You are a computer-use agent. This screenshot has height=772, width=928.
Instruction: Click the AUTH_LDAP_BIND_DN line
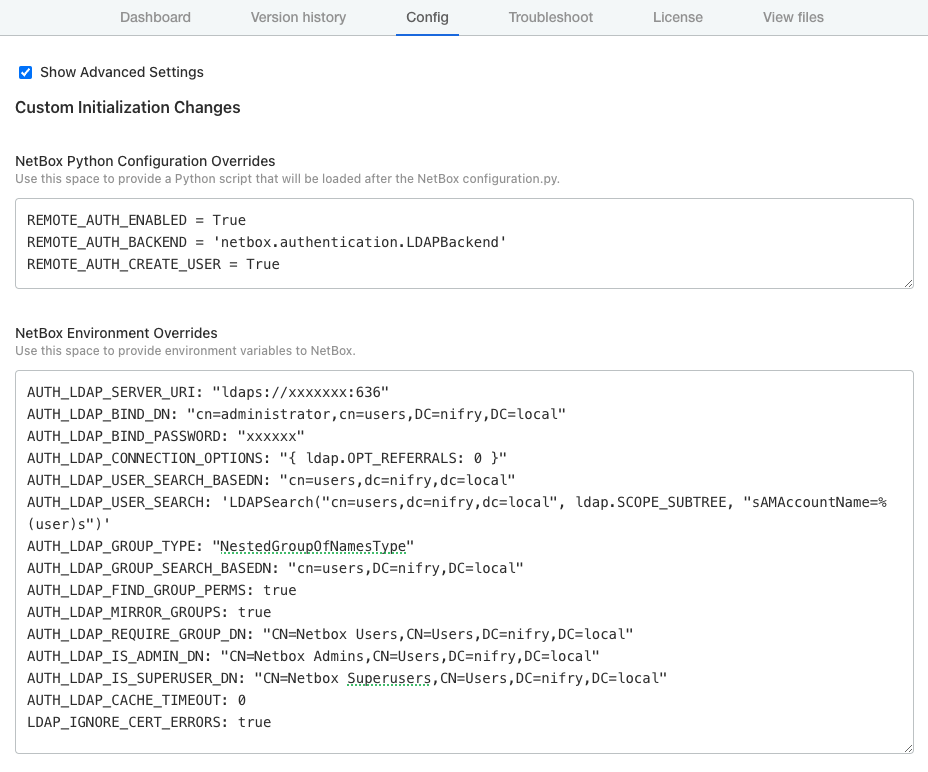pyautogui.click(x=297, y=414)
